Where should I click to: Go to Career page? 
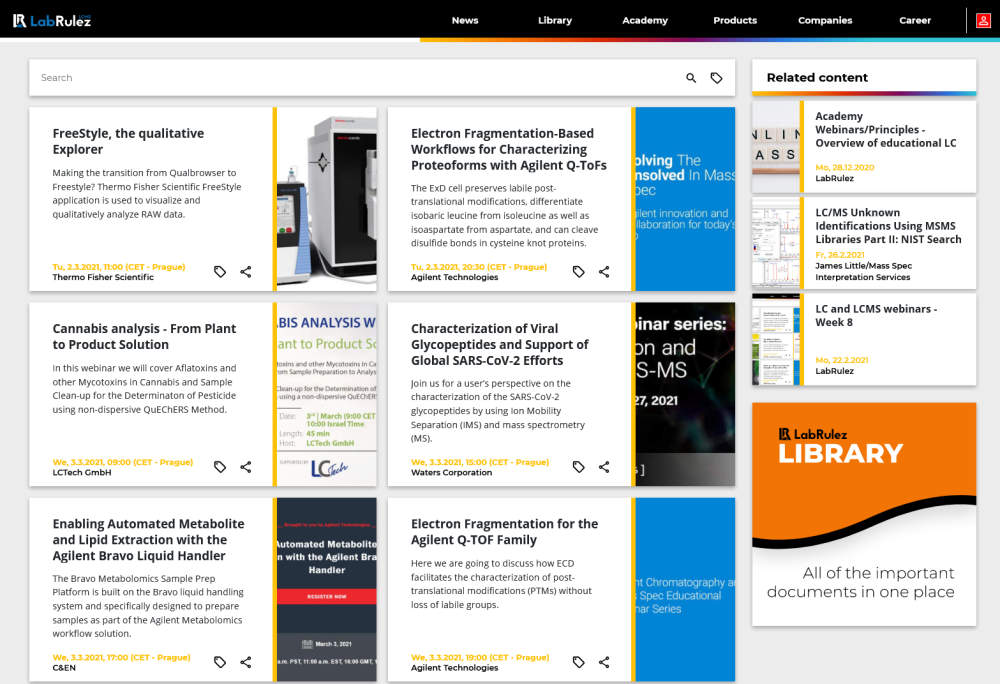pyautogui.click(x=915, y=20)
